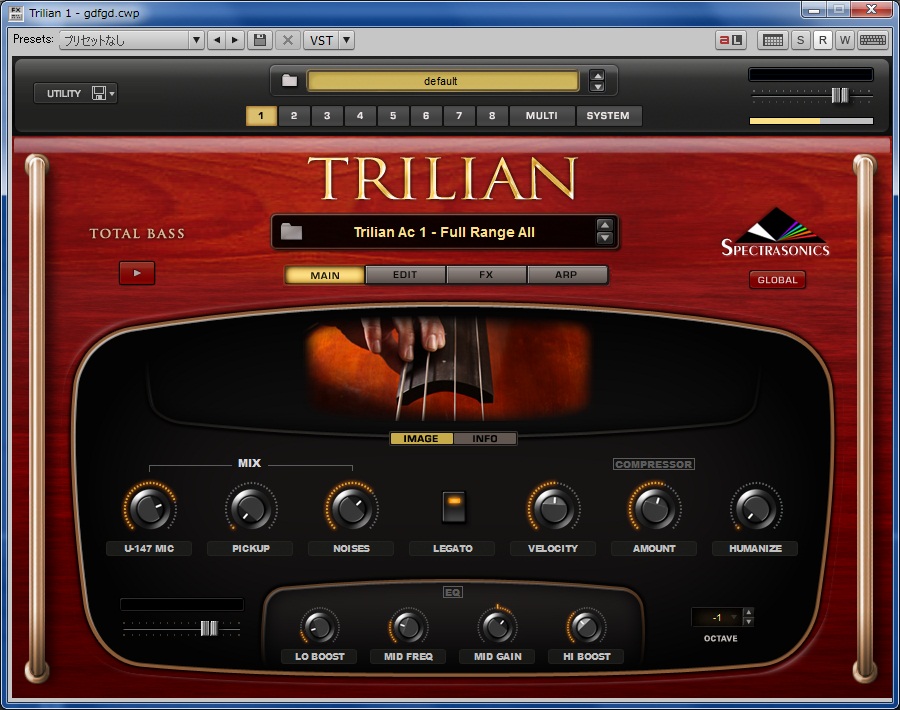The image size is (900, 710).
Task: Open the on-screen keyboard icon at far right
Action: (x=873, y=40)
